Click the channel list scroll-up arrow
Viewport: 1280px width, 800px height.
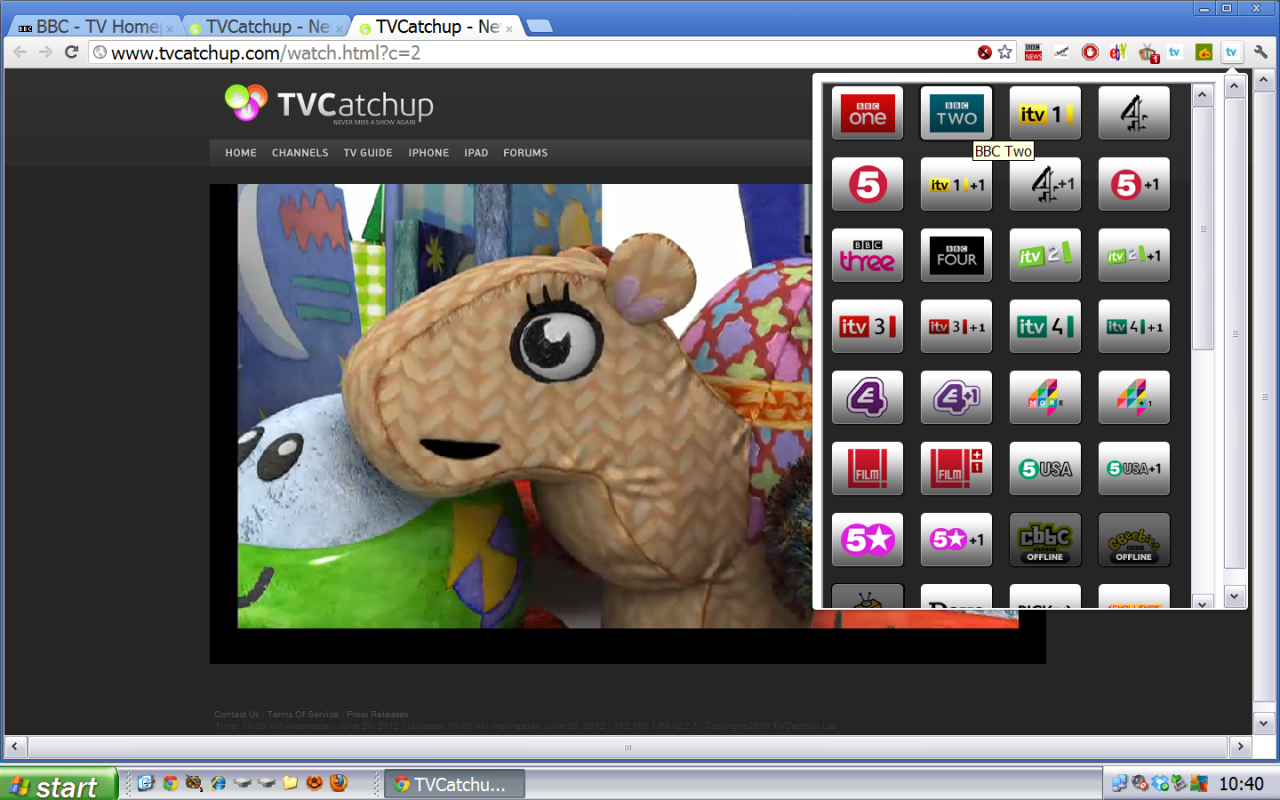point(1203,96)
